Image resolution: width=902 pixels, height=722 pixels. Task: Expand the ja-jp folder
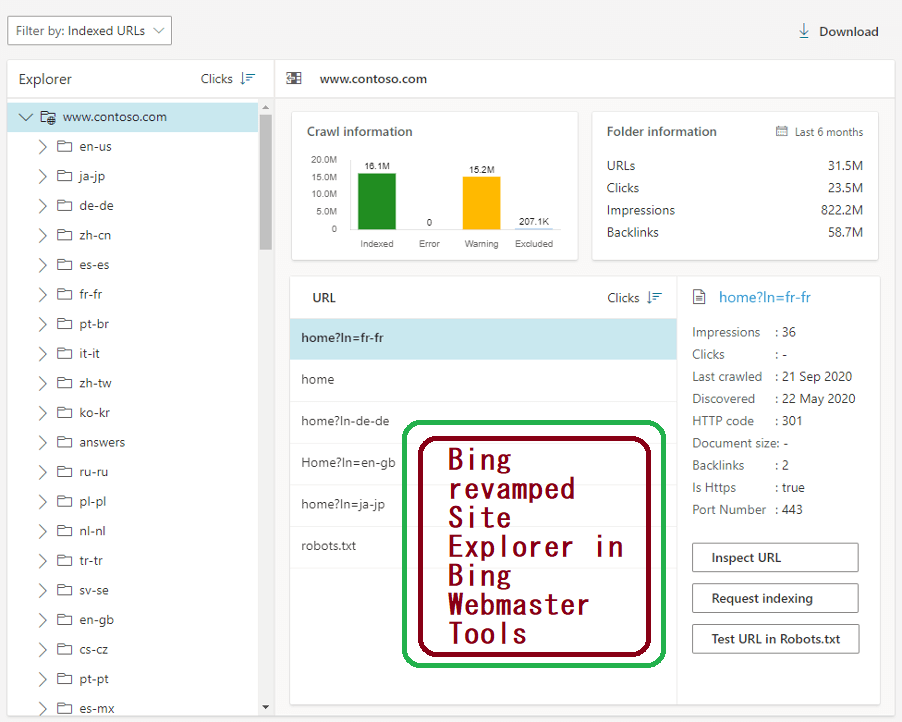(43, 176)
